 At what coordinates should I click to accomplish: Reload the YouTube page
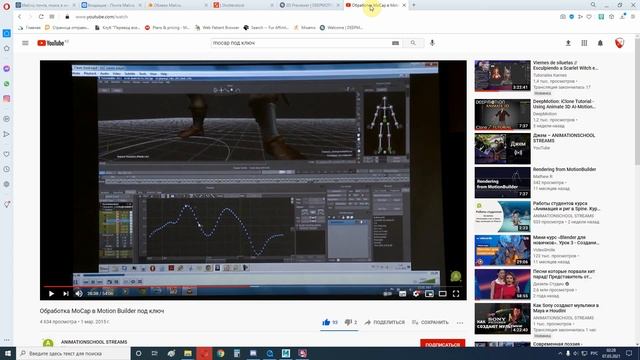coord(41,17)
